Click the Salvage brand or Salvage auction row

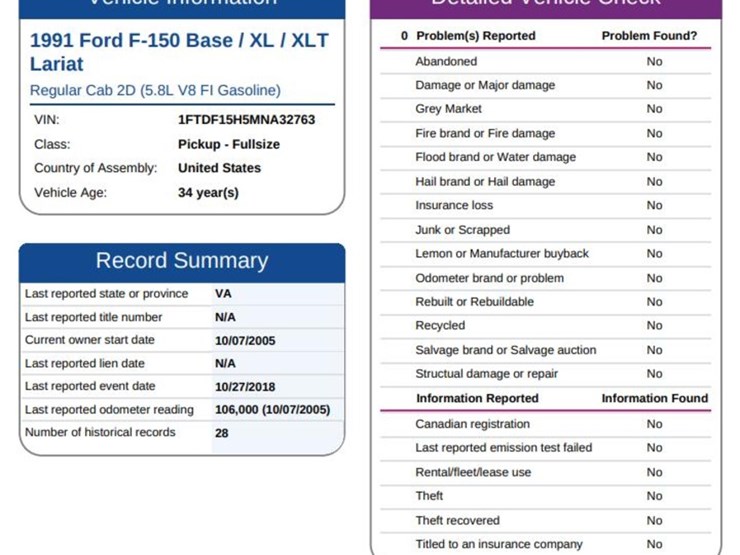point(505,350)
